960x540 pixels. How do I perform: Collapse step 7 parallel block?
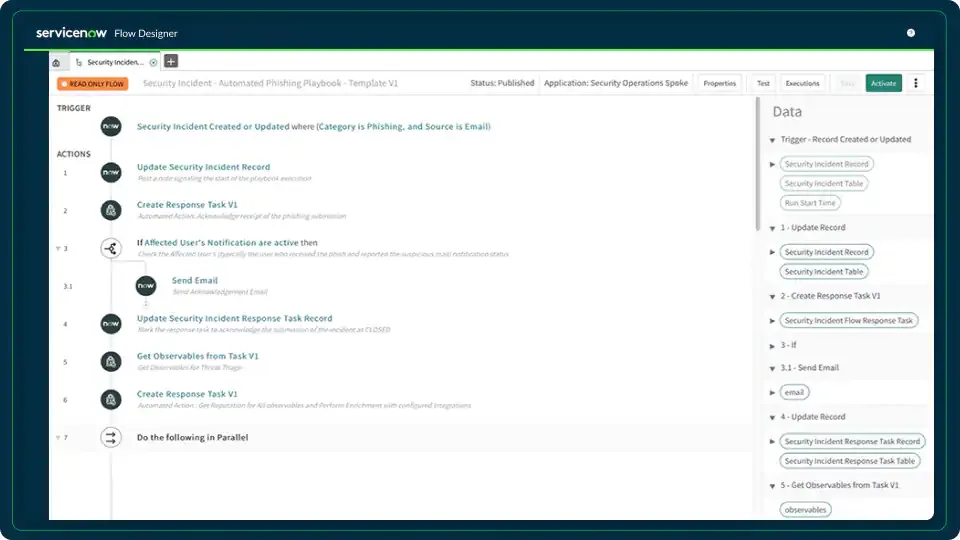(x=58, y=438)
